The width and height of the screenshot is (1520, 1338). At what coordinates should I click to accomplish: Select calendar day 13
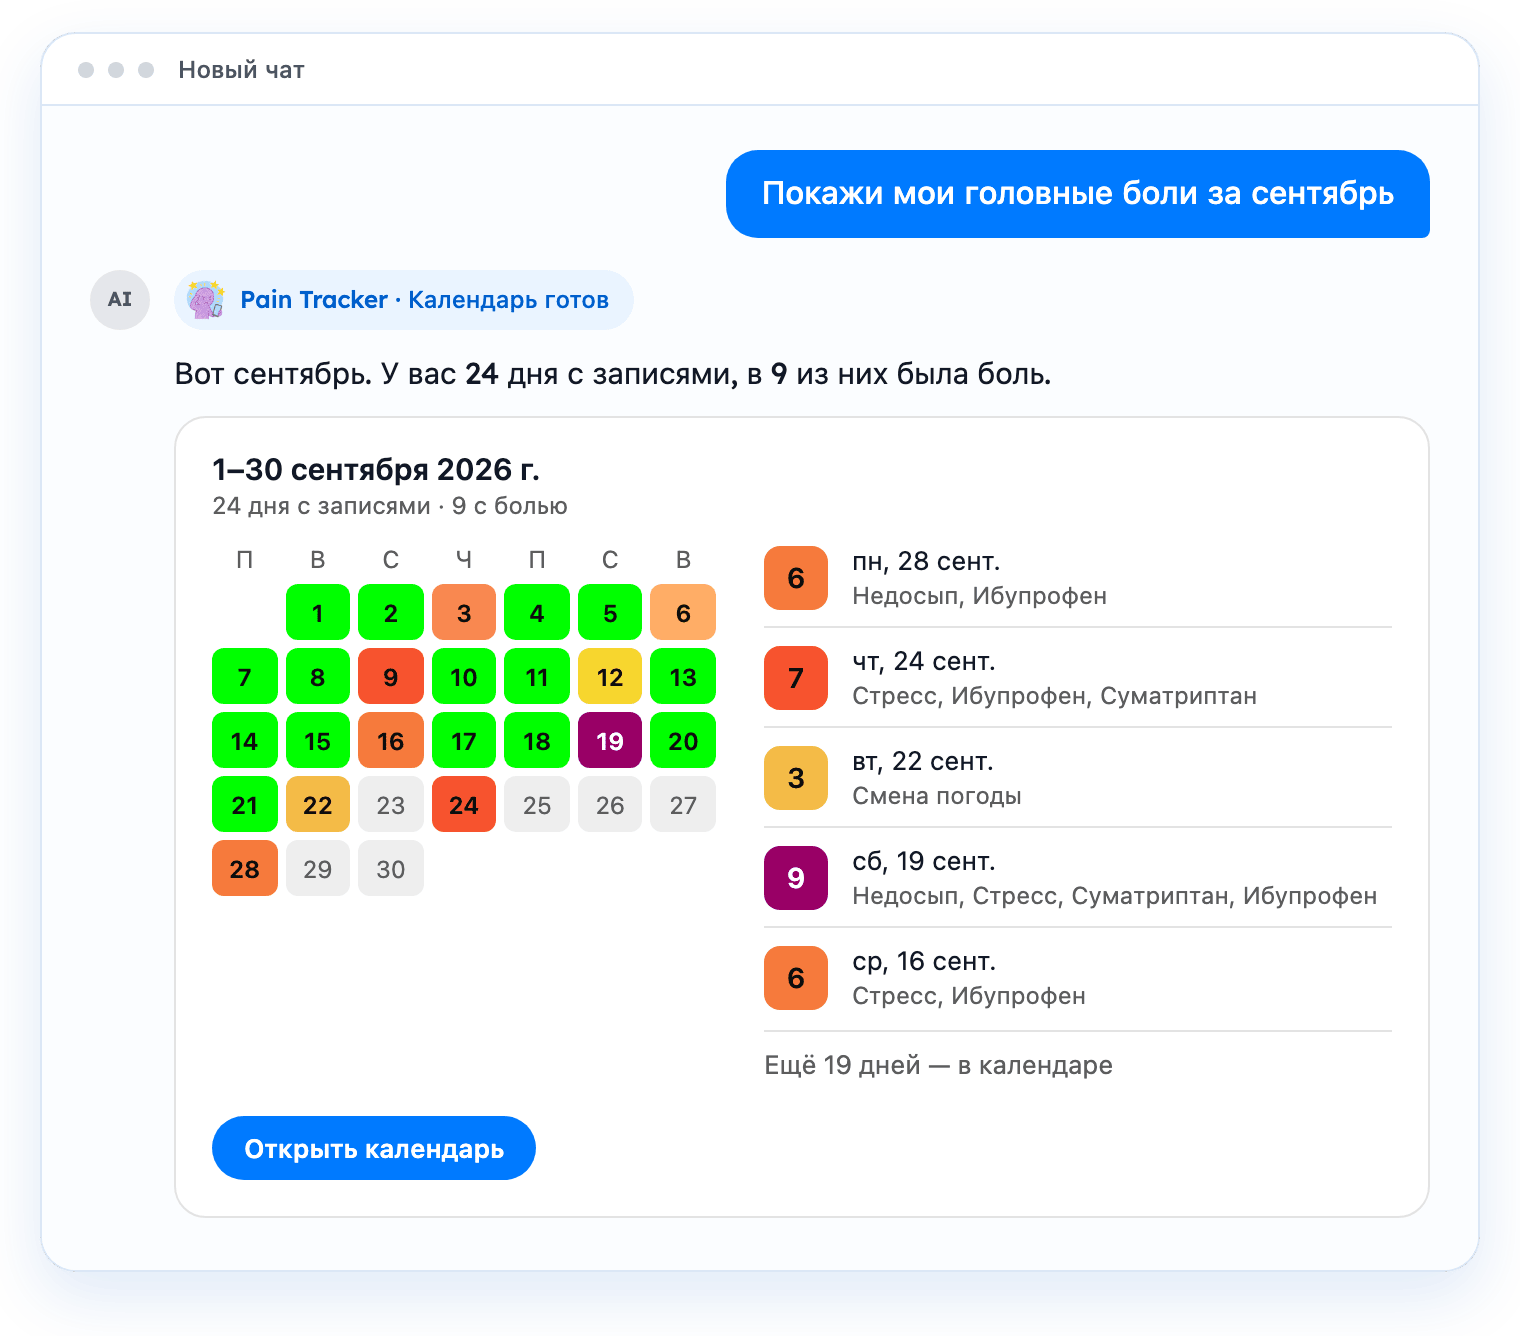pyautogui.click(x=683, y=676)
